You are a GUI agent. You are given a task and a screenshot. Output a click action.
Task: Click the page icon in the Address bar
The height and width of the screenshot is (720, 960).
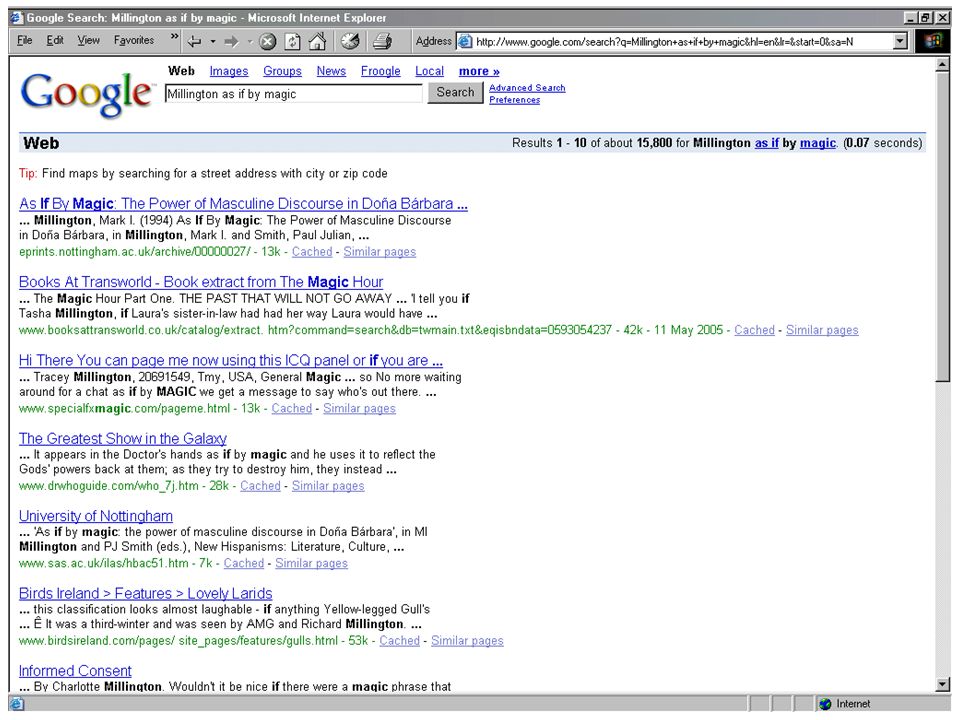tap(465, 42)
